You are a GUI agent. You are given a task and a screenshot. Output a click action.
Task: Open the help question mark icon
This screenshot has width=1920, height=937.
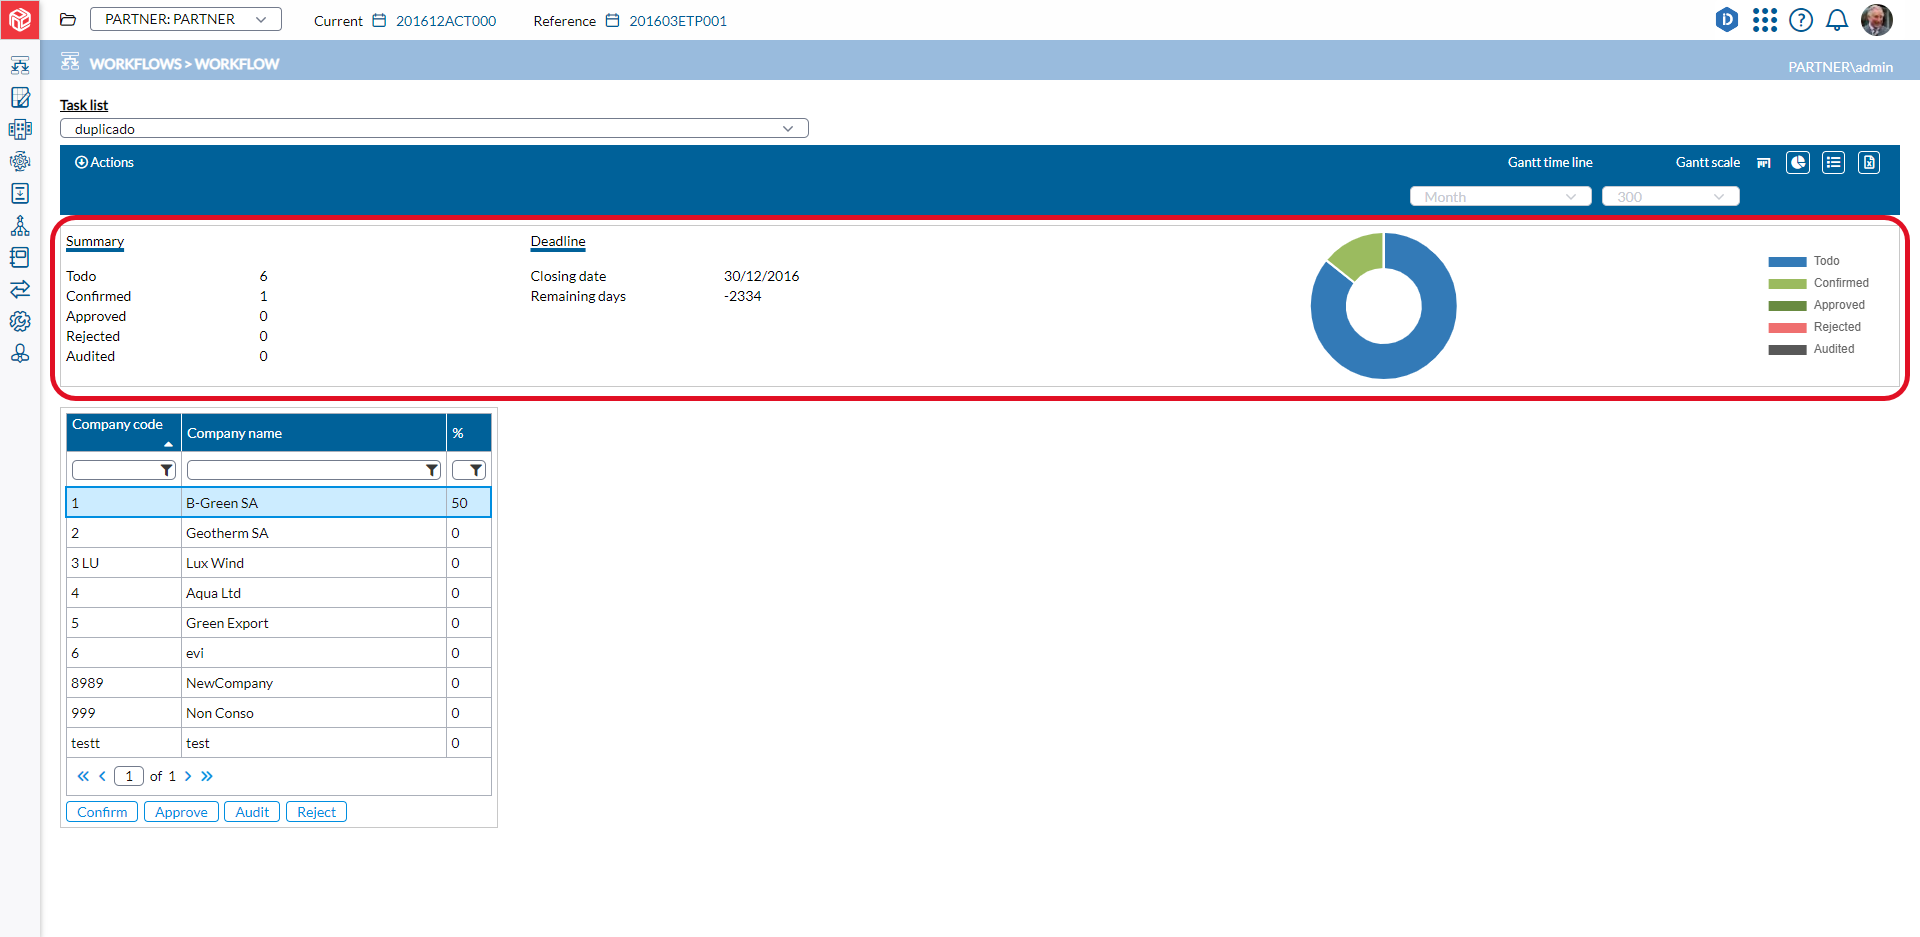[1800, 21]
